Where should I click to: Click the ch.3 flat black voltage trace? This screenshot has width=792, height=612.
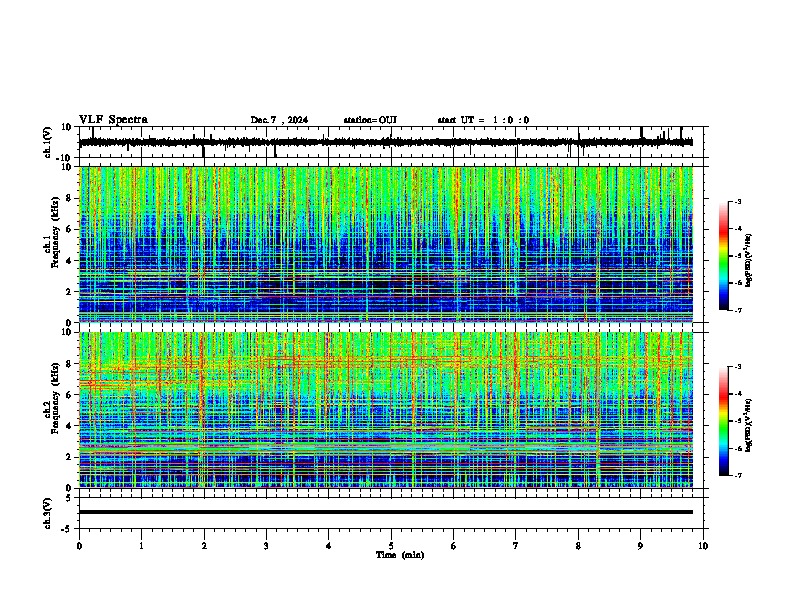386,512
